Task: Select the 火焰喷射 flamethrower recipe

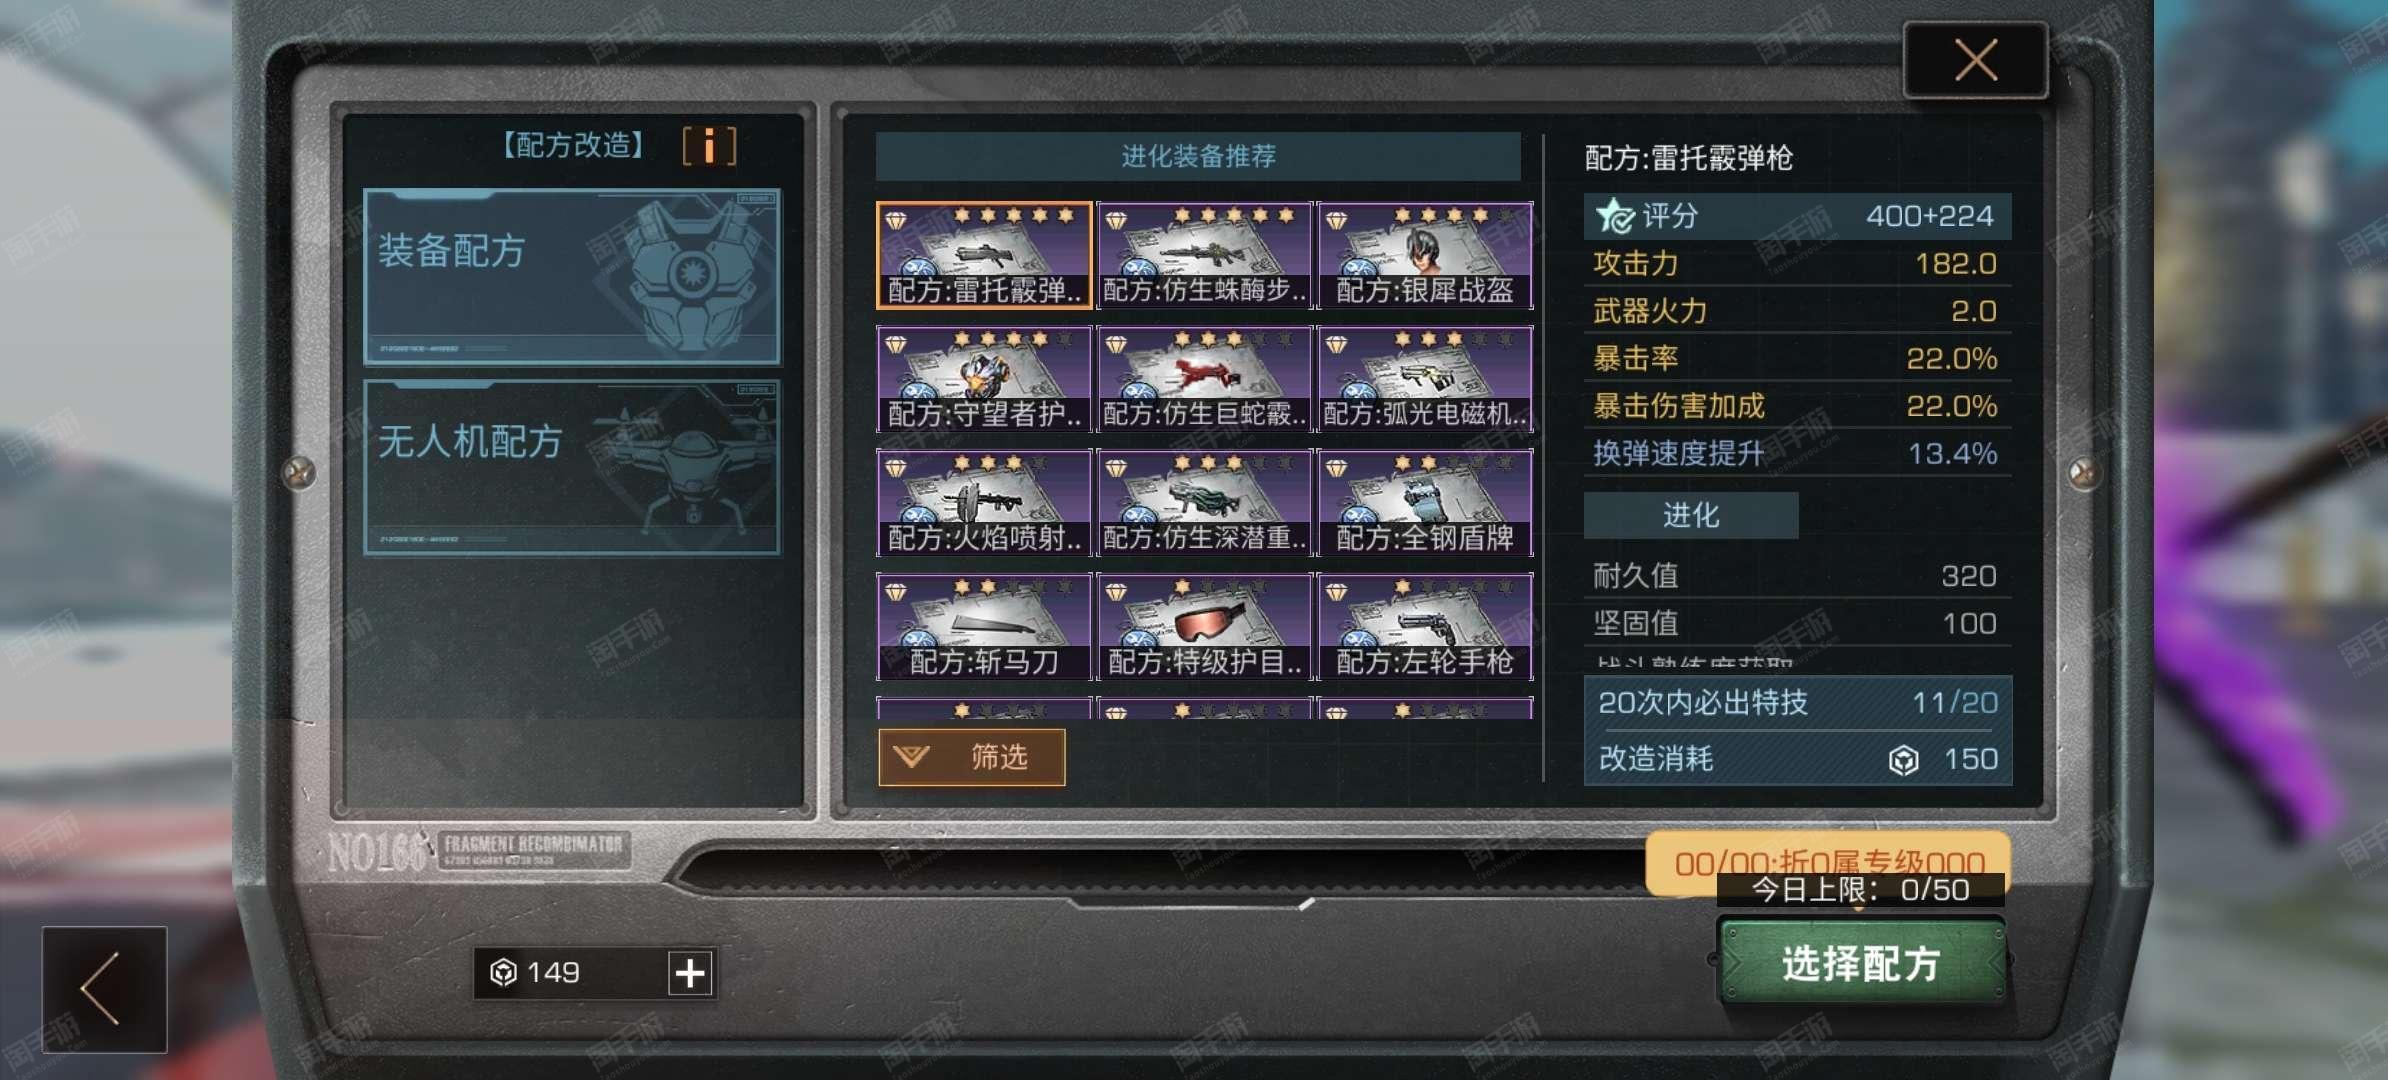Action: click(984, 503)
